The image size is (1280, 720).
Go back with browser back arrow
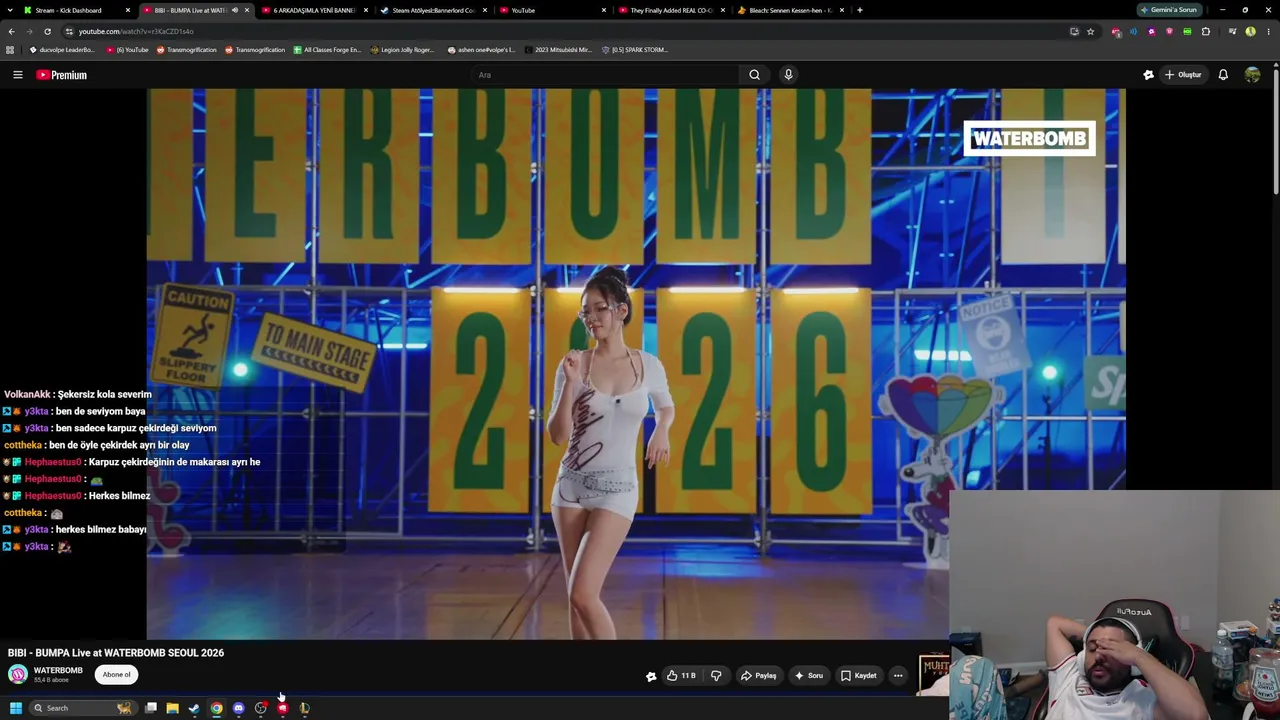pos(11,31)
